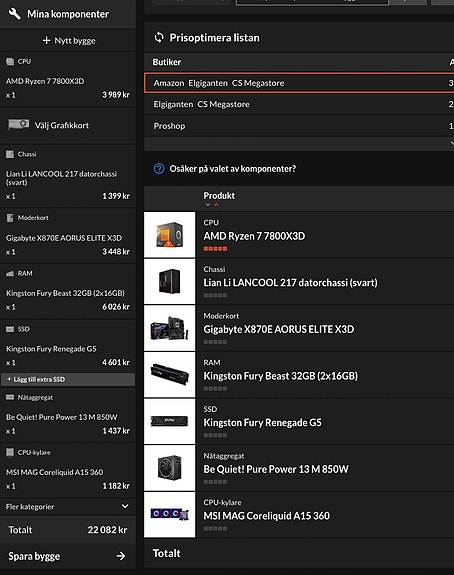Viewport: 454px width, 575px height.
Task: Open the Kingston Fury Beast RAM thumbnail
Action: (x=169, y=374)
